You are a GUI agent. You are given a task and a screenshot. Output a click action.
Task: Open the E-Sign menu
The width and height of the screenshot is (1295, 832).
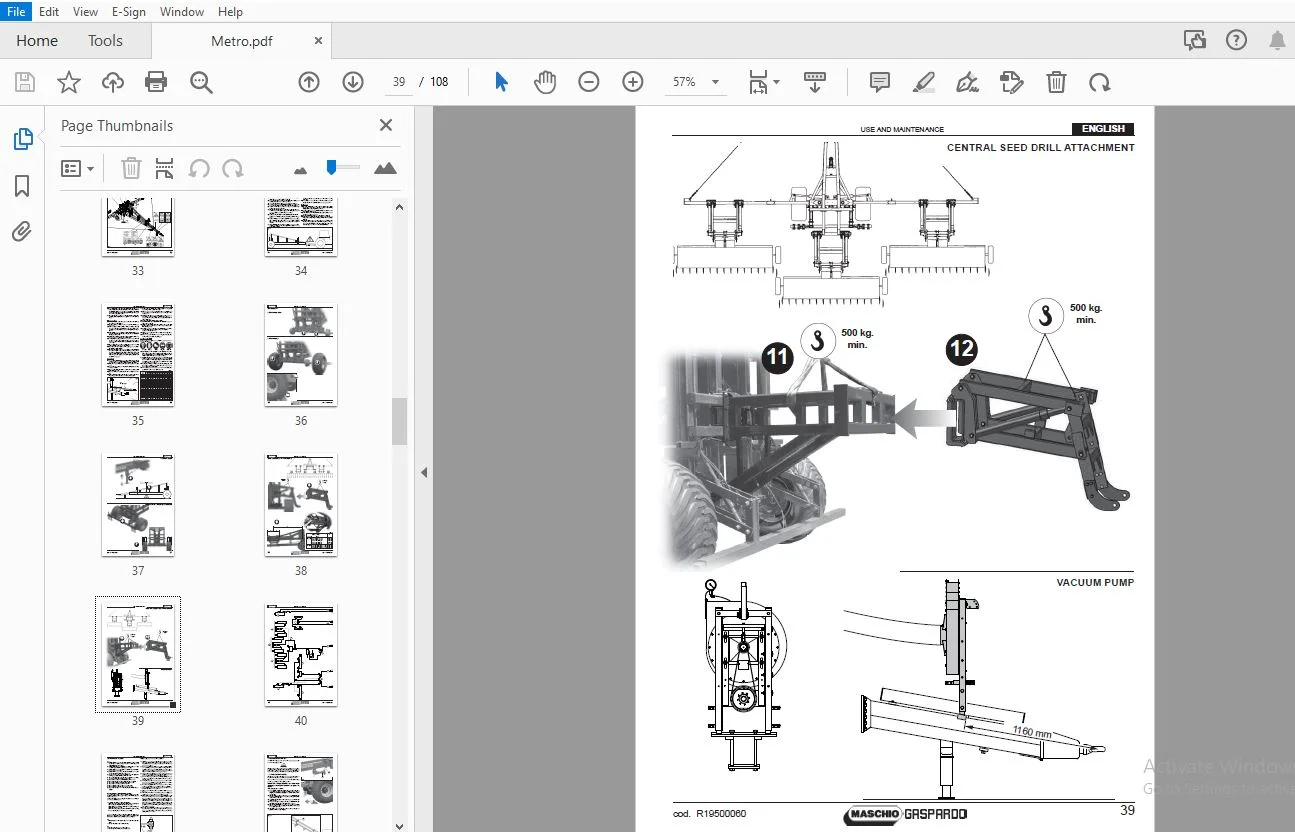click(128, 11)
